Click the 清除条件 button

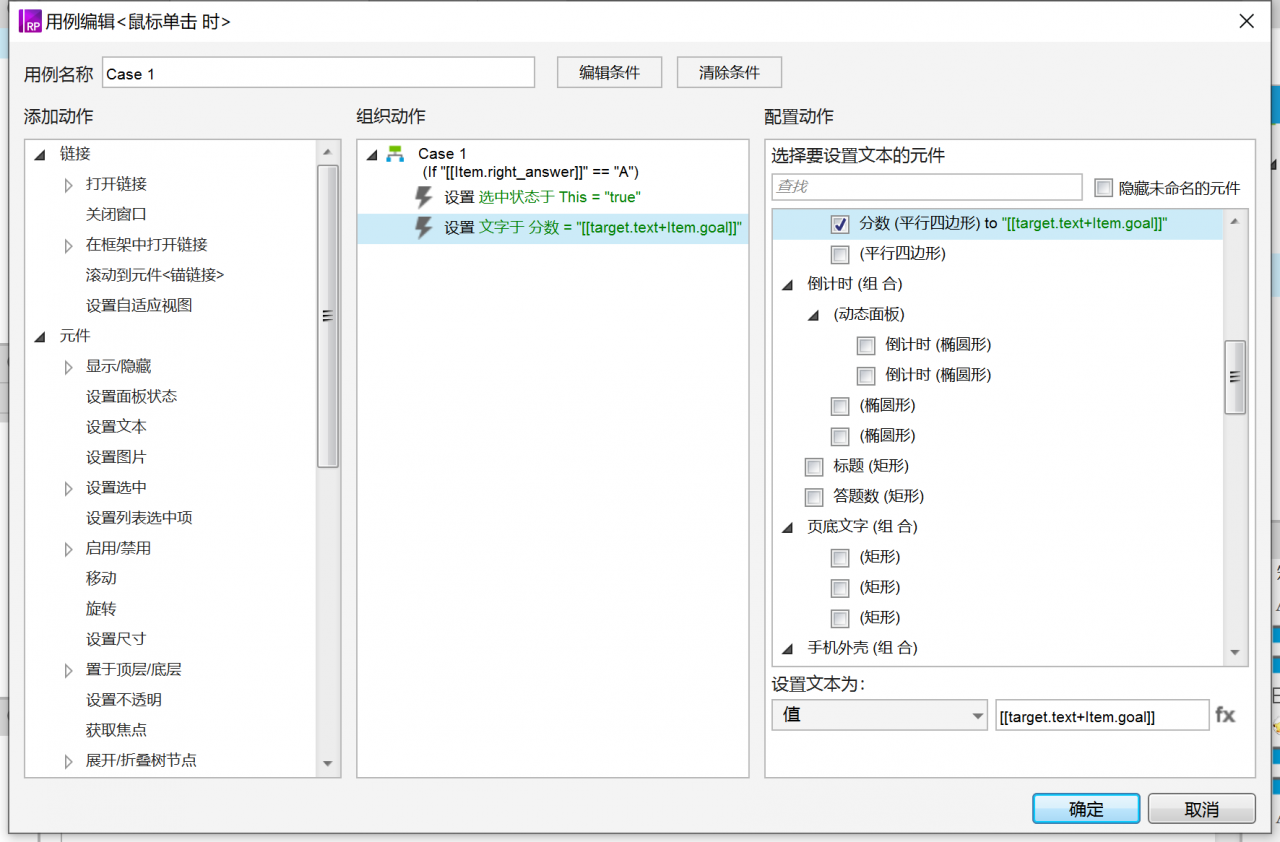click(x=729, y=72)
